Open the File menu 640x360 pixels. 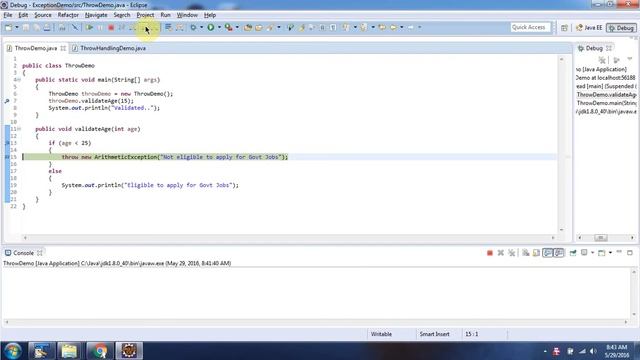[8, 15]
